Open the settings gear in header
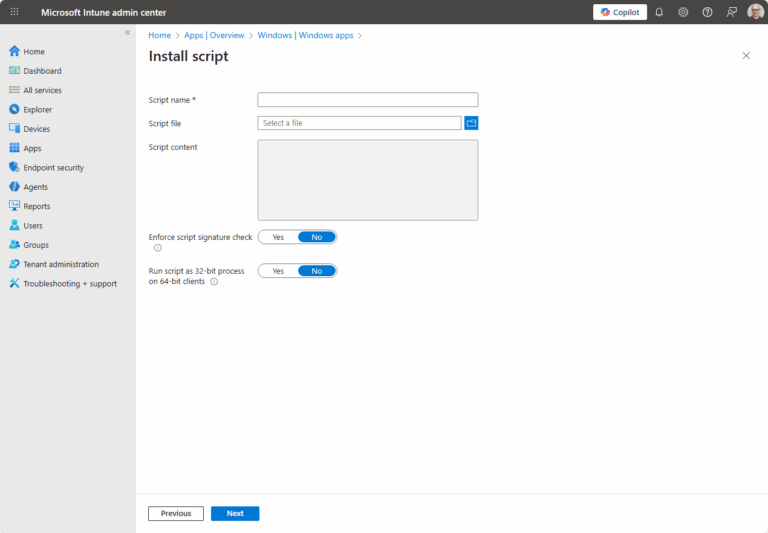 (683, 12)
